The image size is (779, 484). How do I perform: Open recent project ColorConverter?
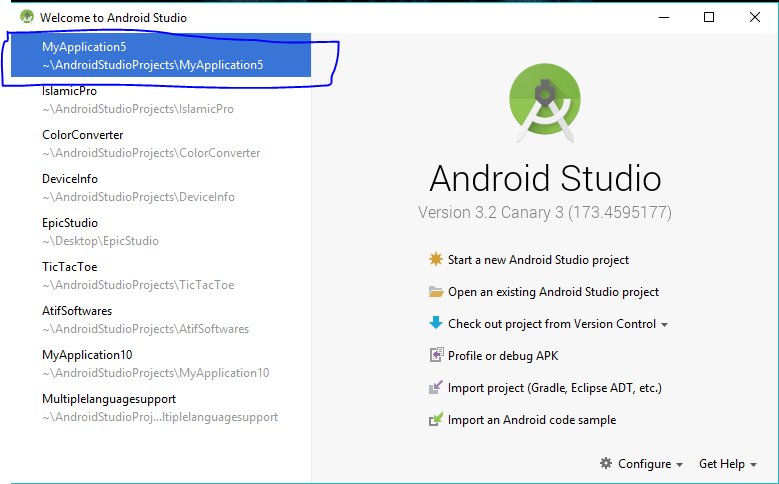tap(161, 144)
